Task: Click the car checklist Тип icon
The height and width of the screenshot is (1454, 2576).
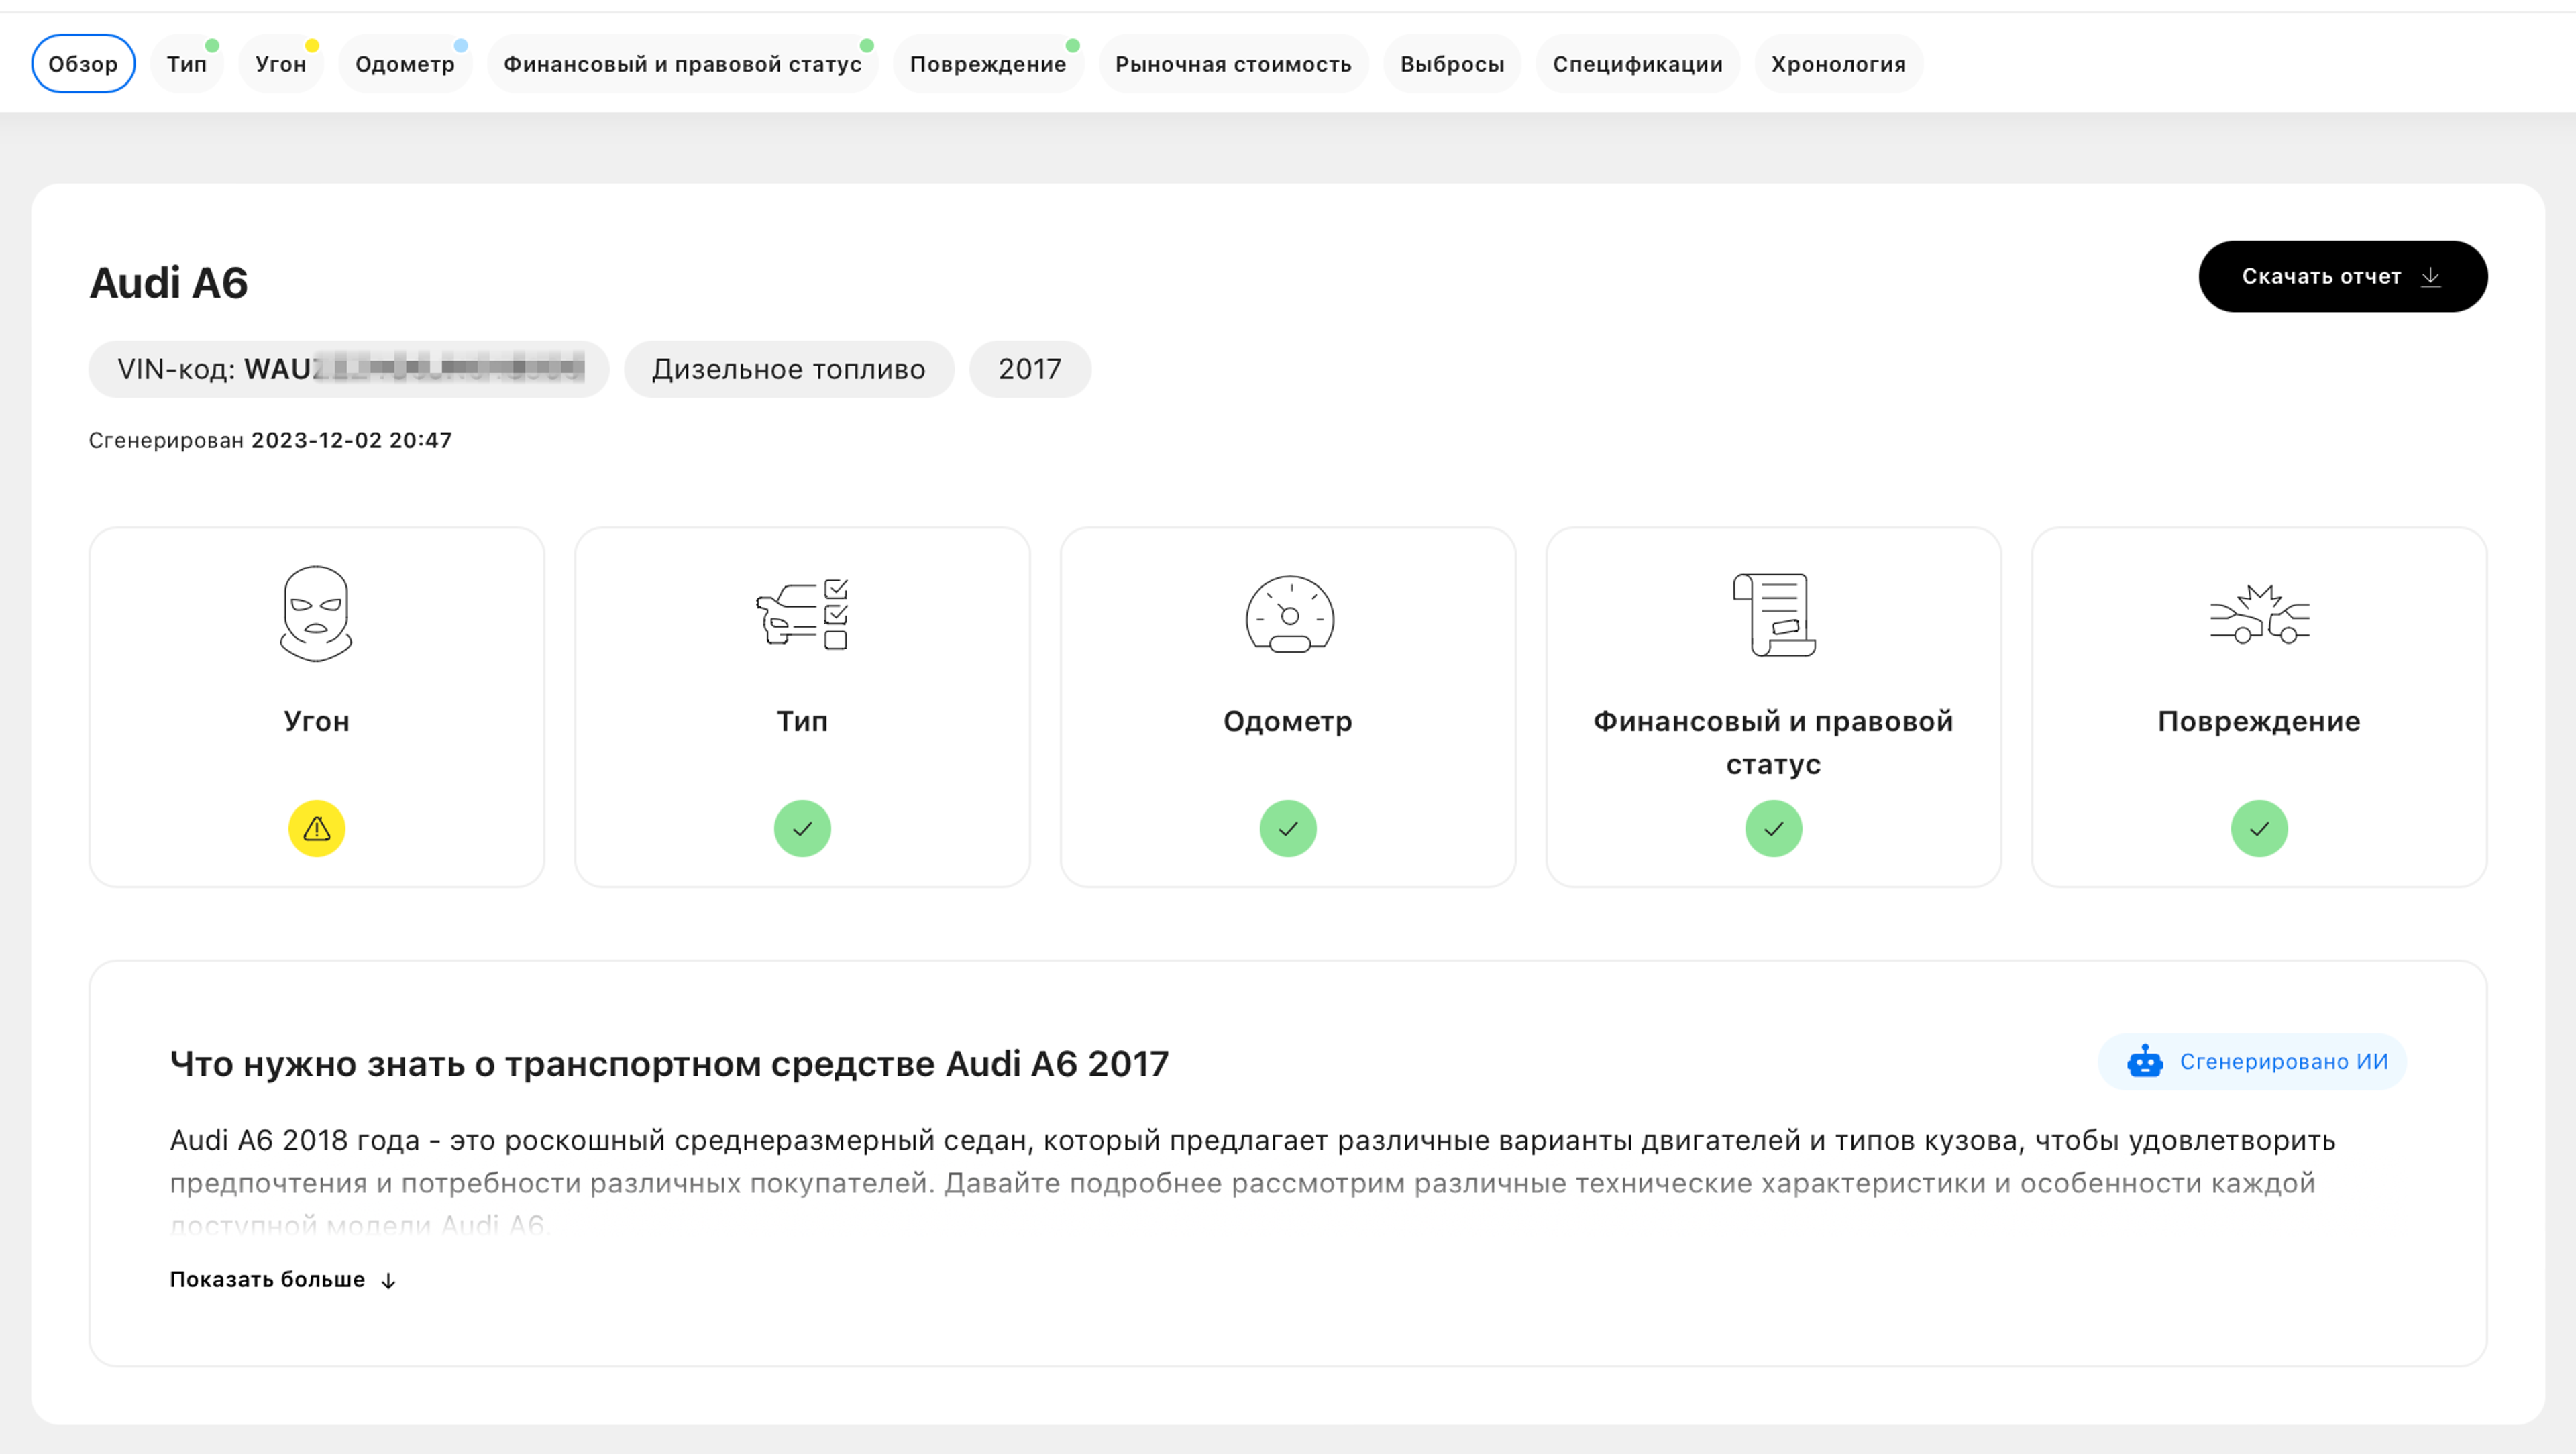Action: click(802, 614)
